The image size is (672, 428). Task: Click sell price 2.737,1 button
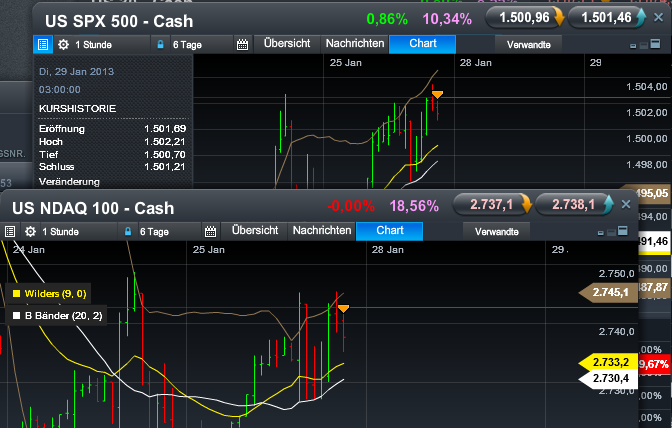tap(492, 204)
